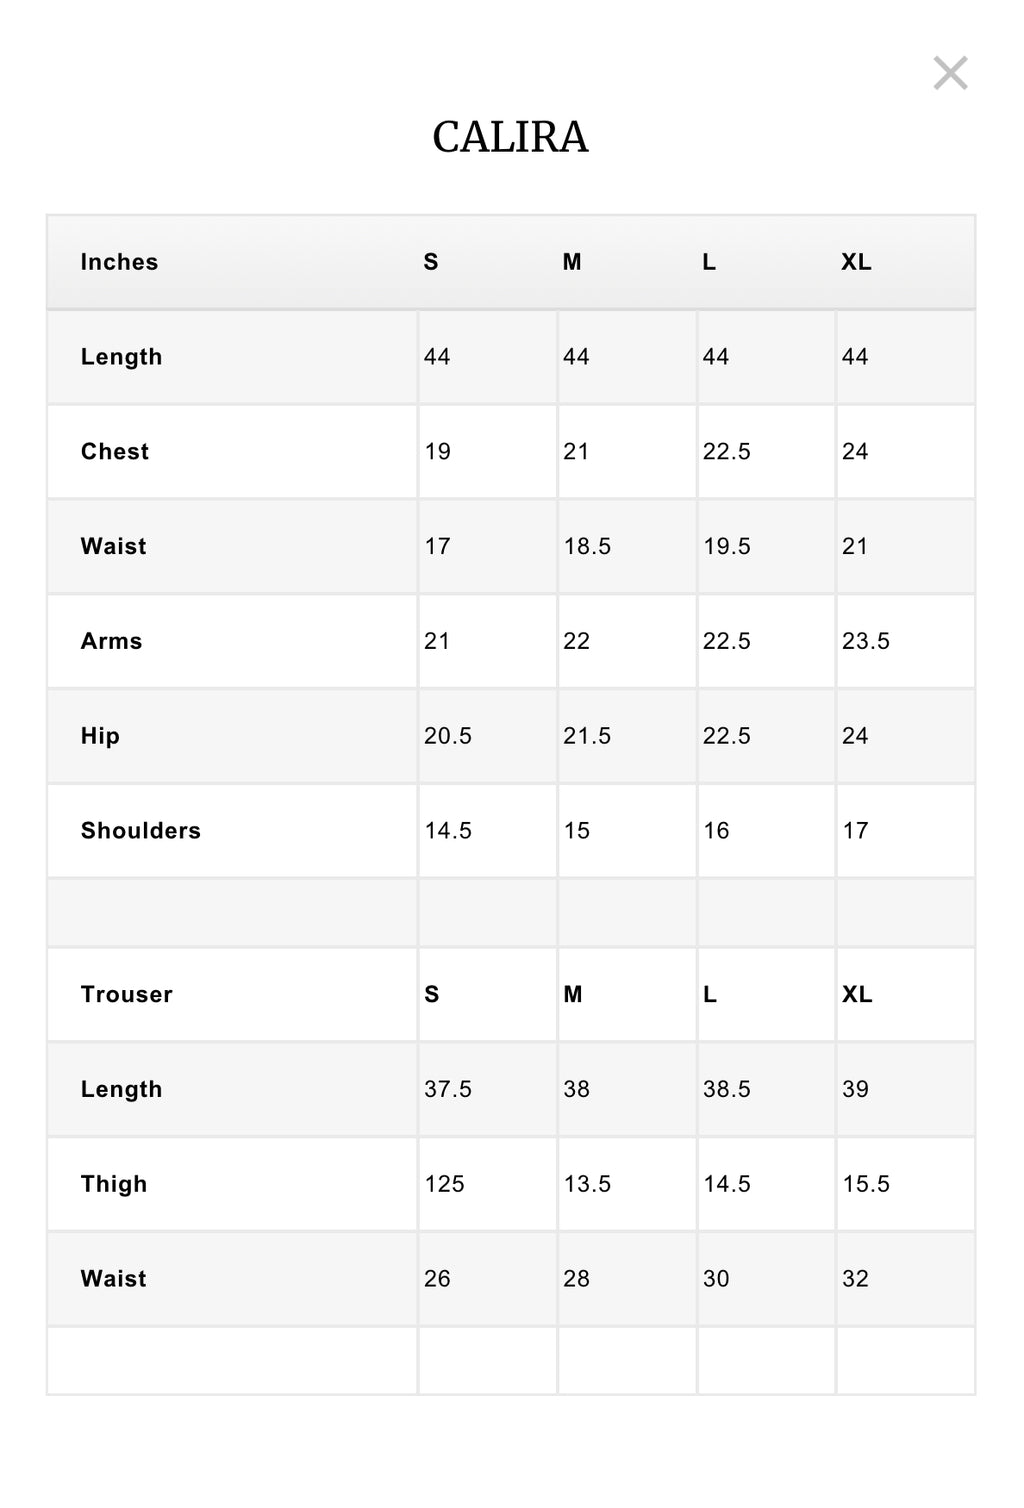1024x1508 pixels.
Task: Select the Inches header cell
Action: (119, 262)
